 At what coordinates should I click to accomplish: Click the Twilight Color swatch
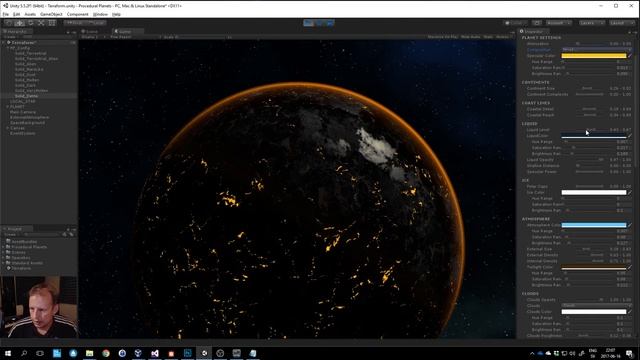(x=594, y=267)
